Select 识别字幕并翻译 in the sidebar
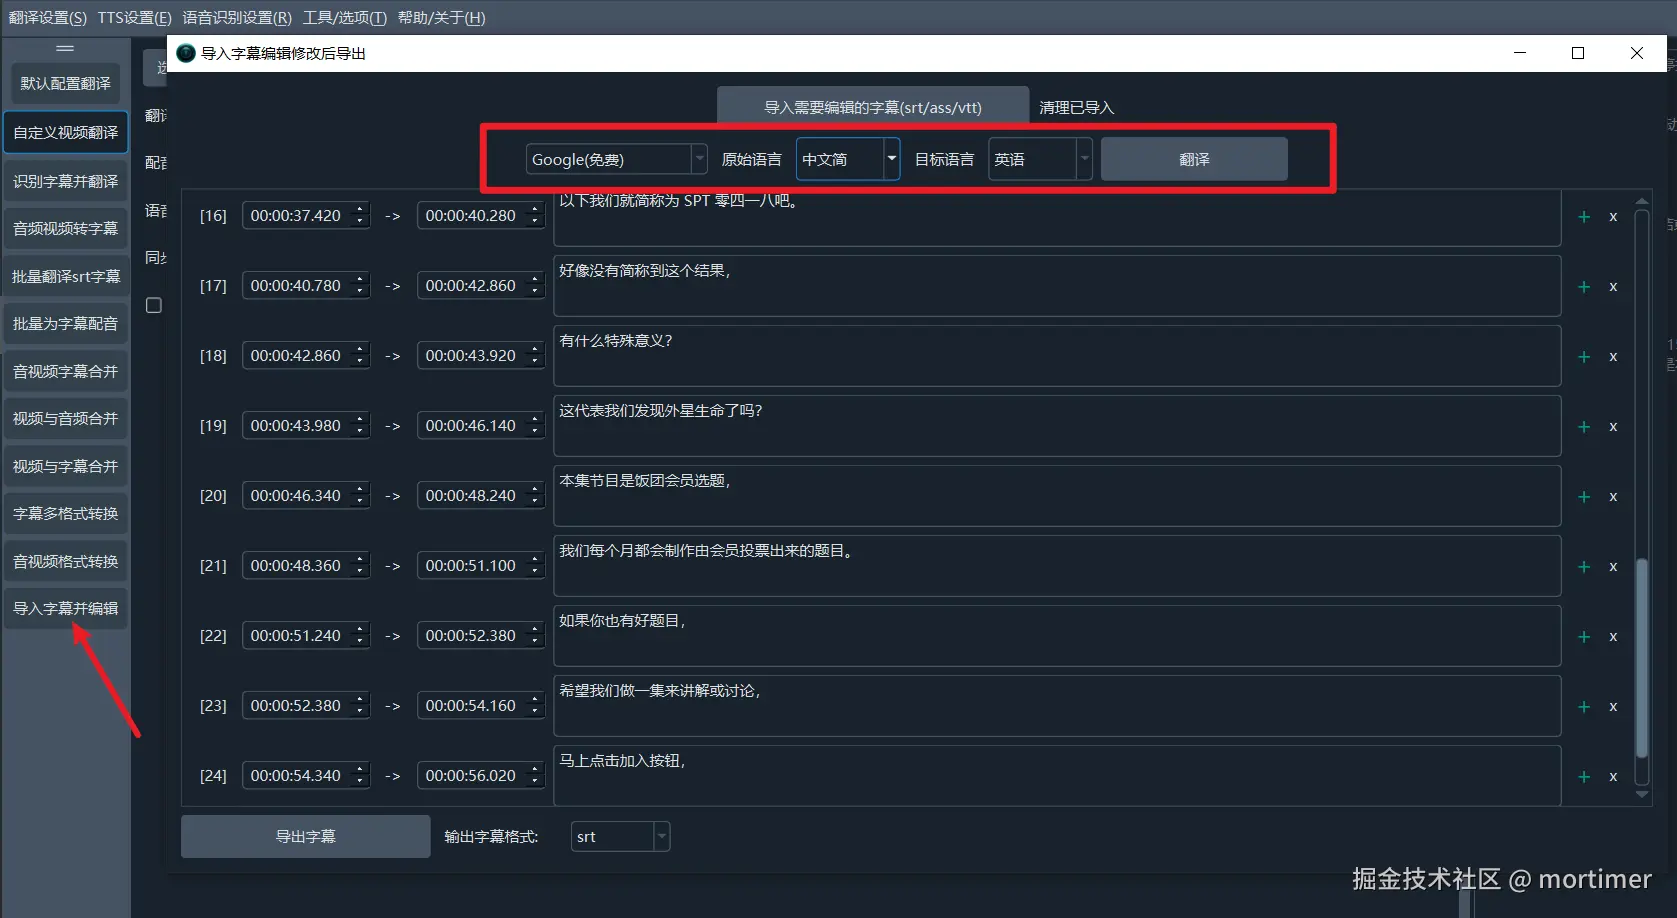The width and height of the screenshot is (1677, 918). tap(65, 181)
